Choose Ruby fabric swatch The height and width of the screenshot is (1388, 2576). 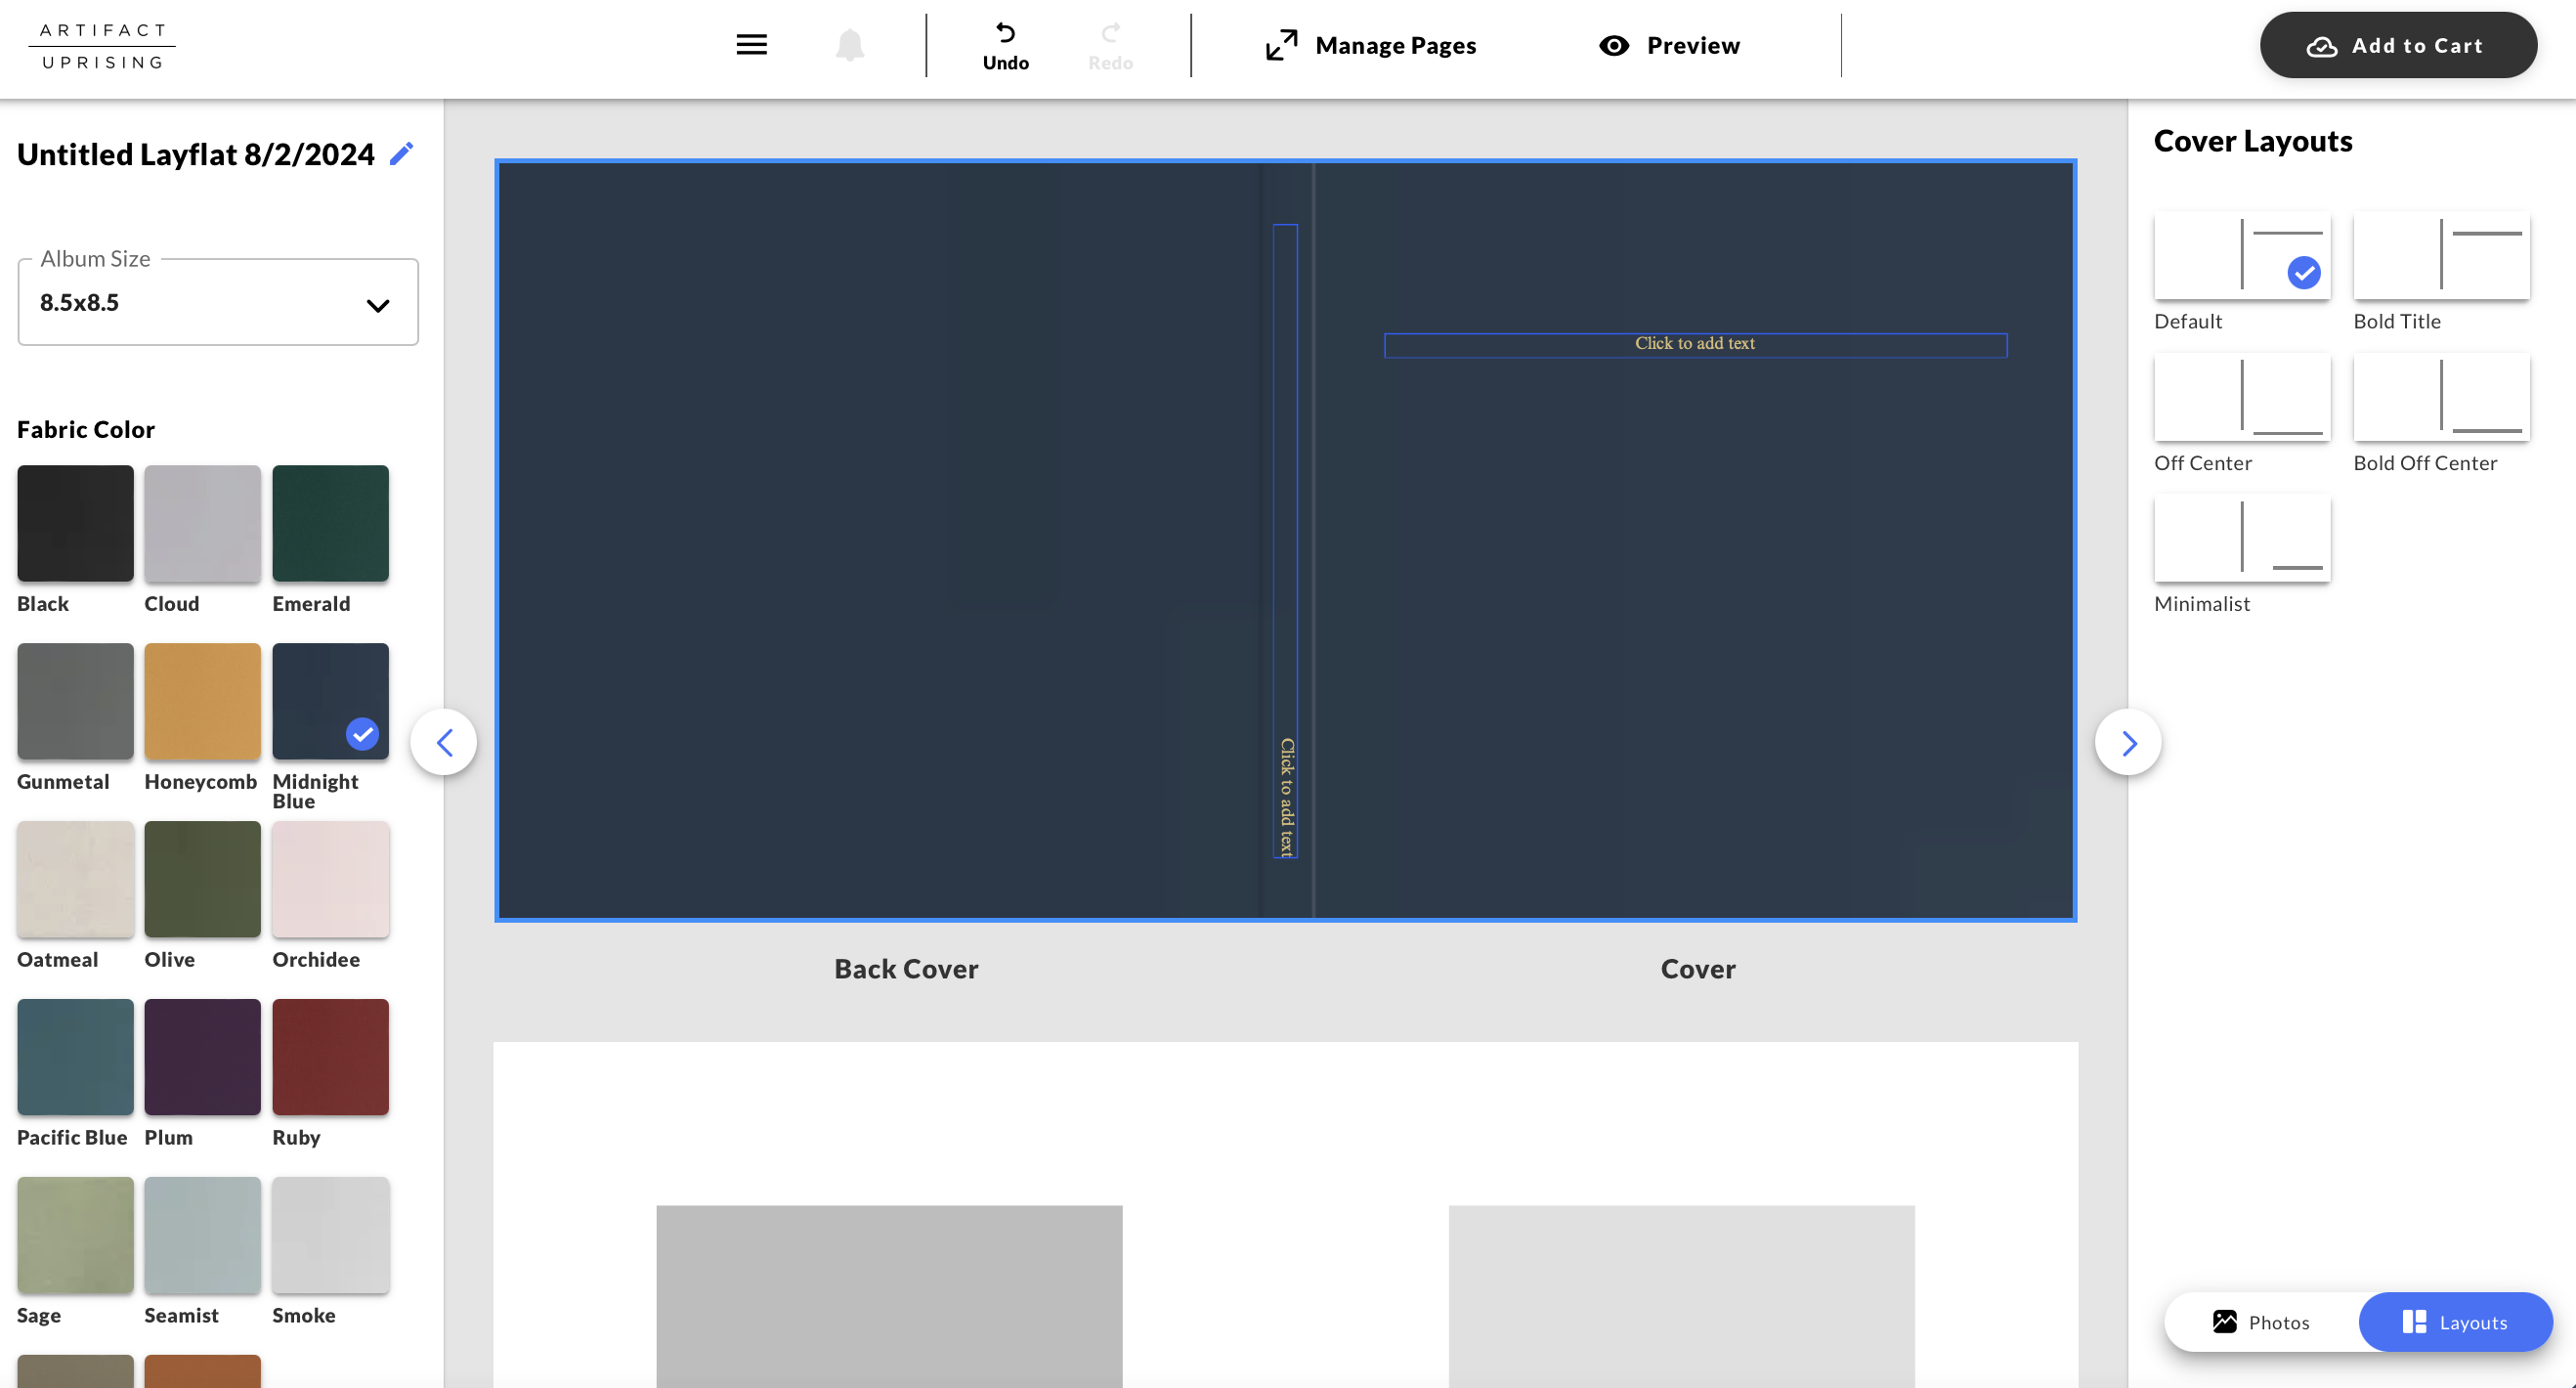330,1057
